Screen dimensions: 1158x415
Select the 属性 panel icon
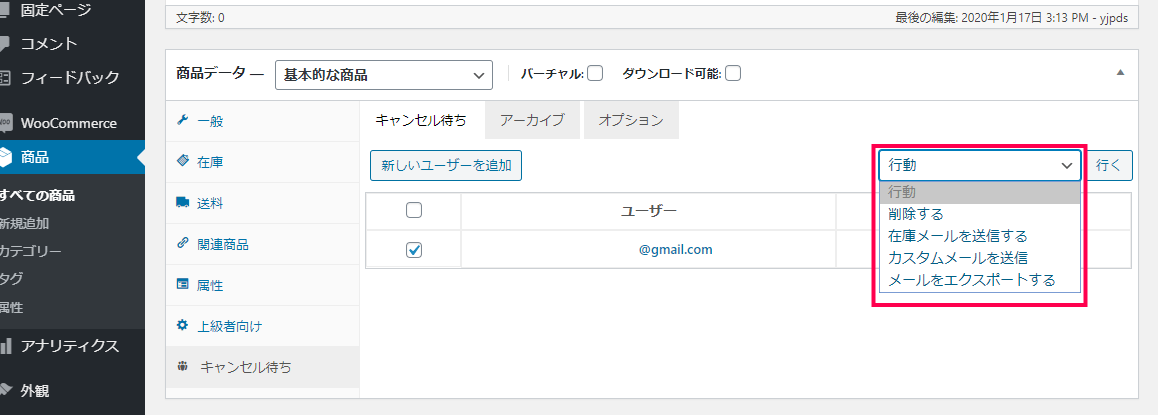coord(182,284)
